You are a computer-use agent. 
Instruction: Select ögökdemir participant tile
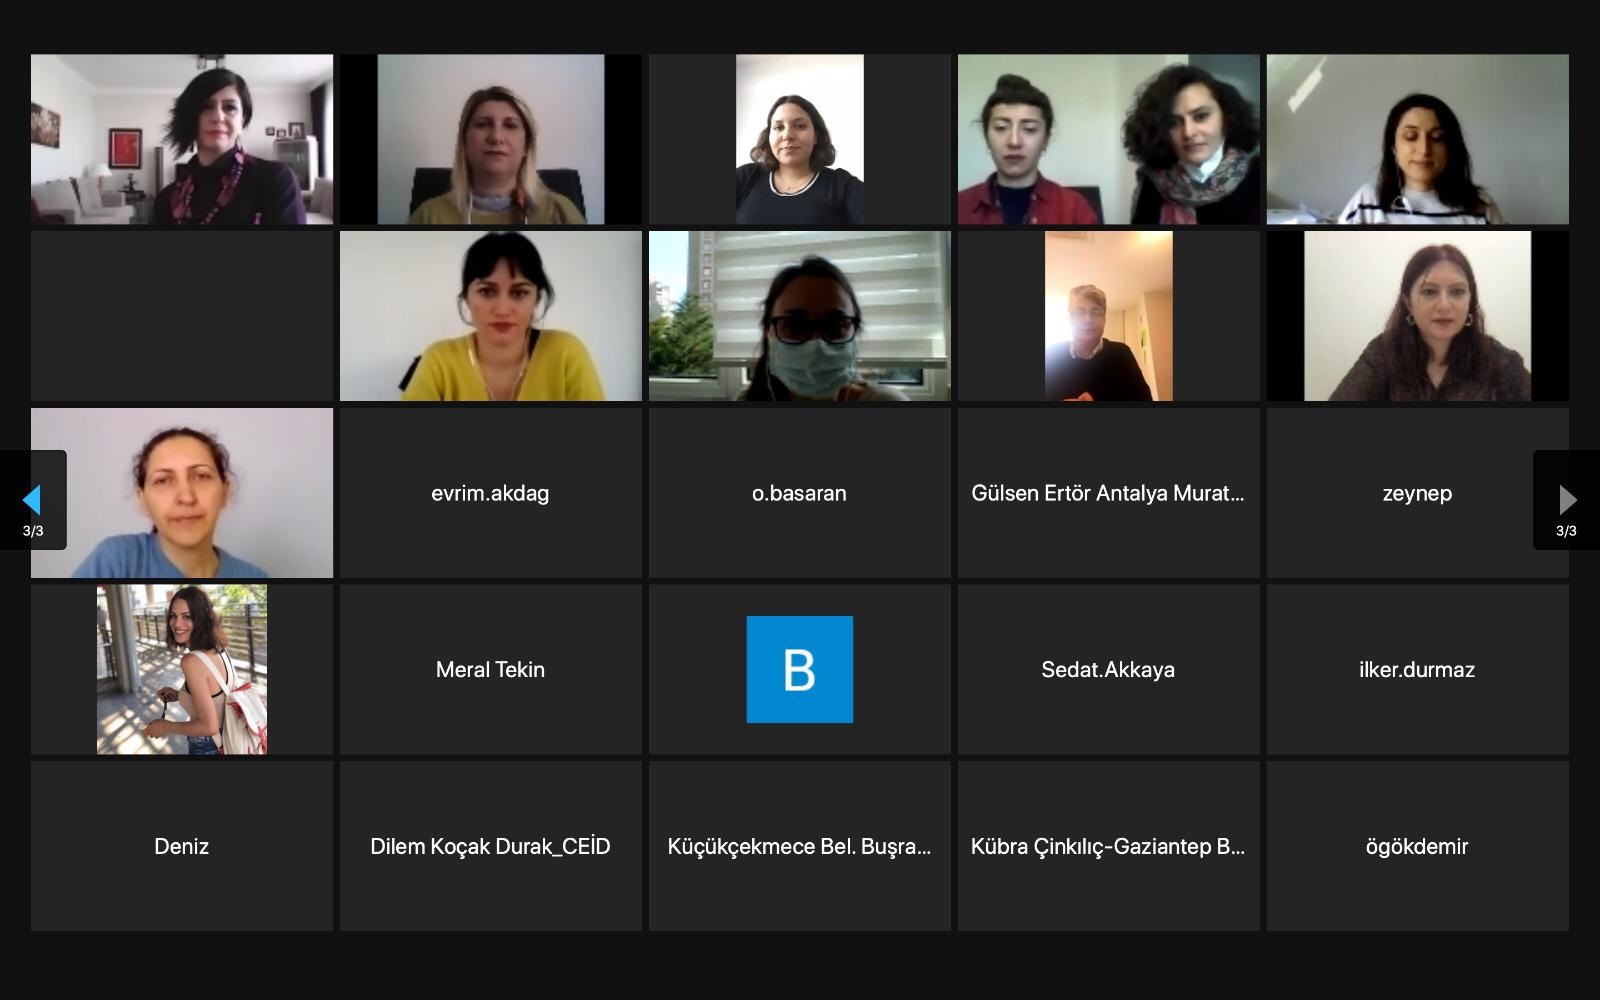(1417, 846)
